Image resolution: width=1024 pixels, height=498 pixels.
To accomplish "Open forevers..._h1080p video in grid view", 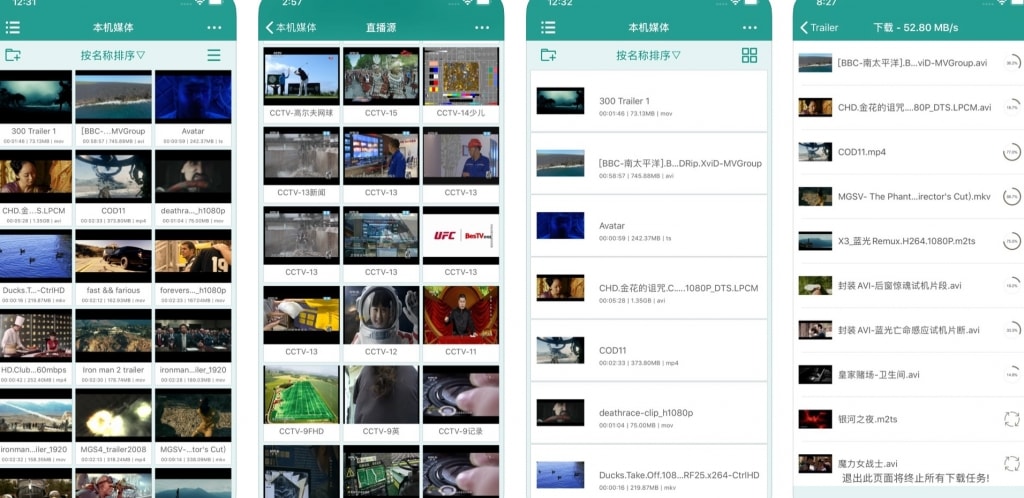I will click(193, 256).
